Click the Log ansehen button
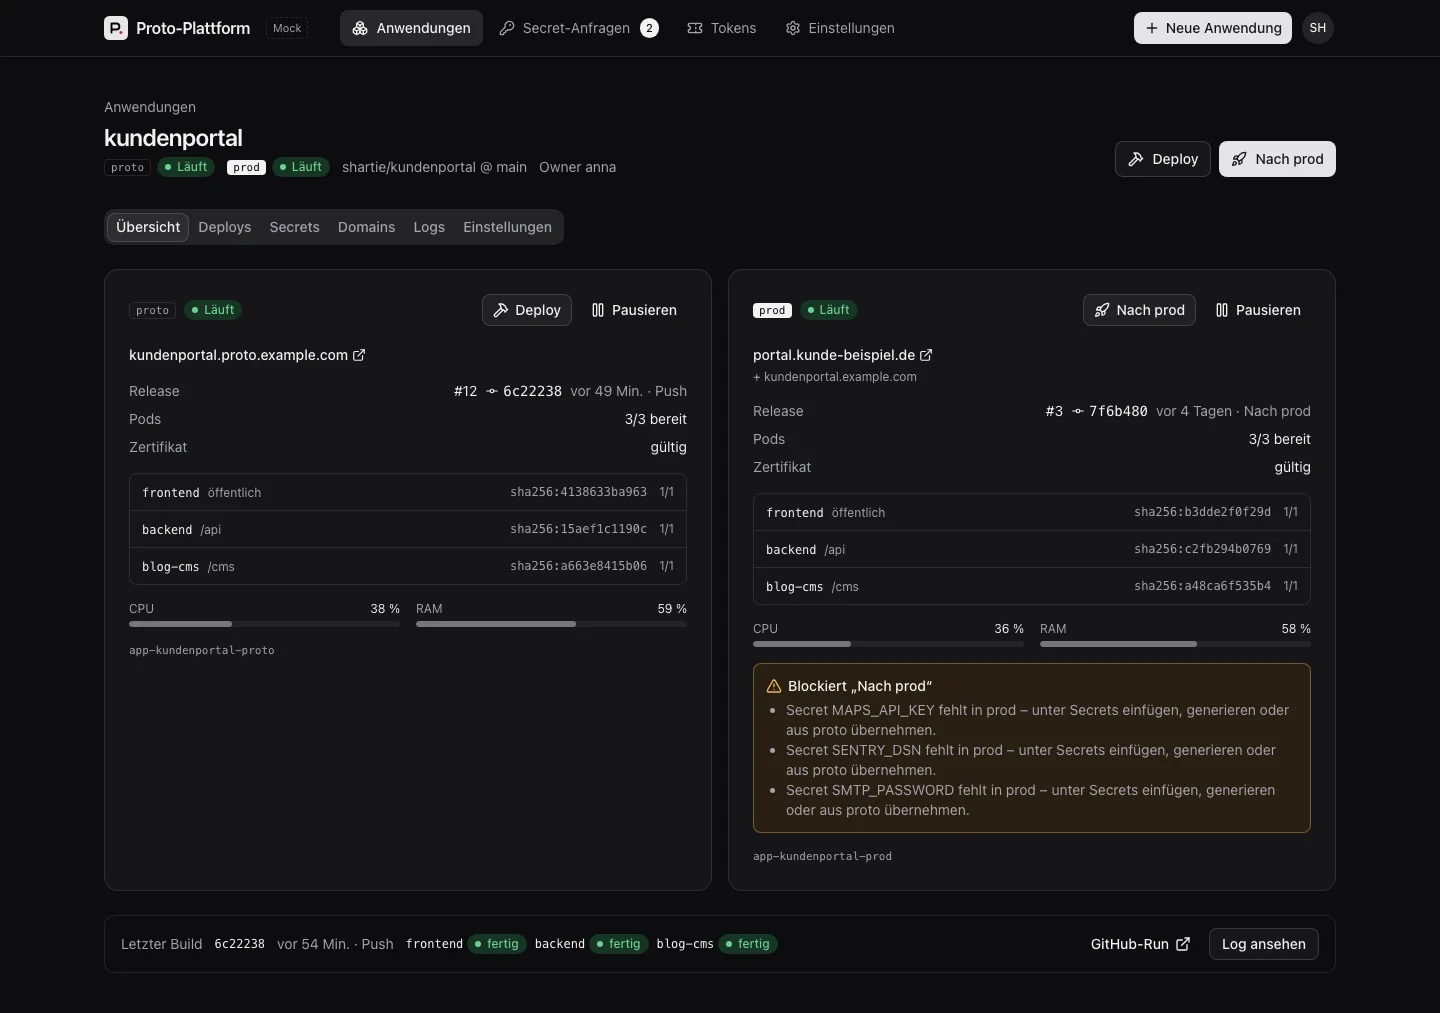 tap(1264, 944)
